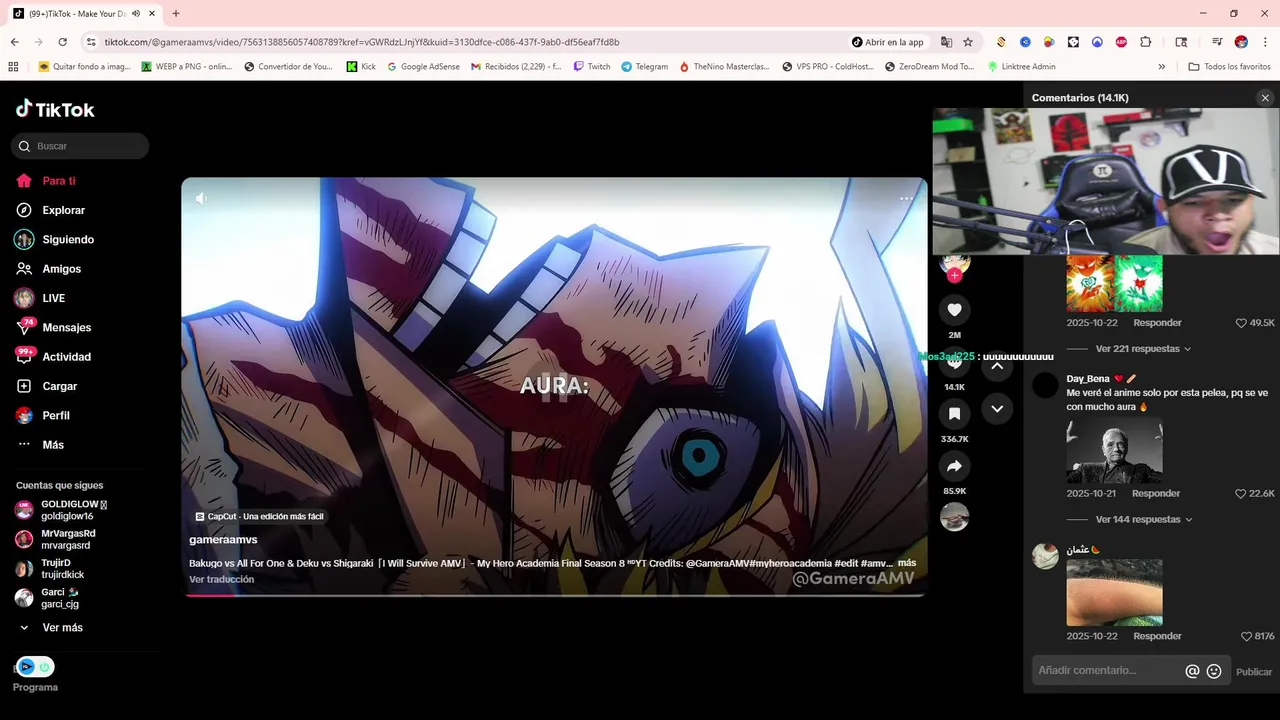
Task: Bookmark page with star icon
Action: pyautogui.click(x=968, y=42)
